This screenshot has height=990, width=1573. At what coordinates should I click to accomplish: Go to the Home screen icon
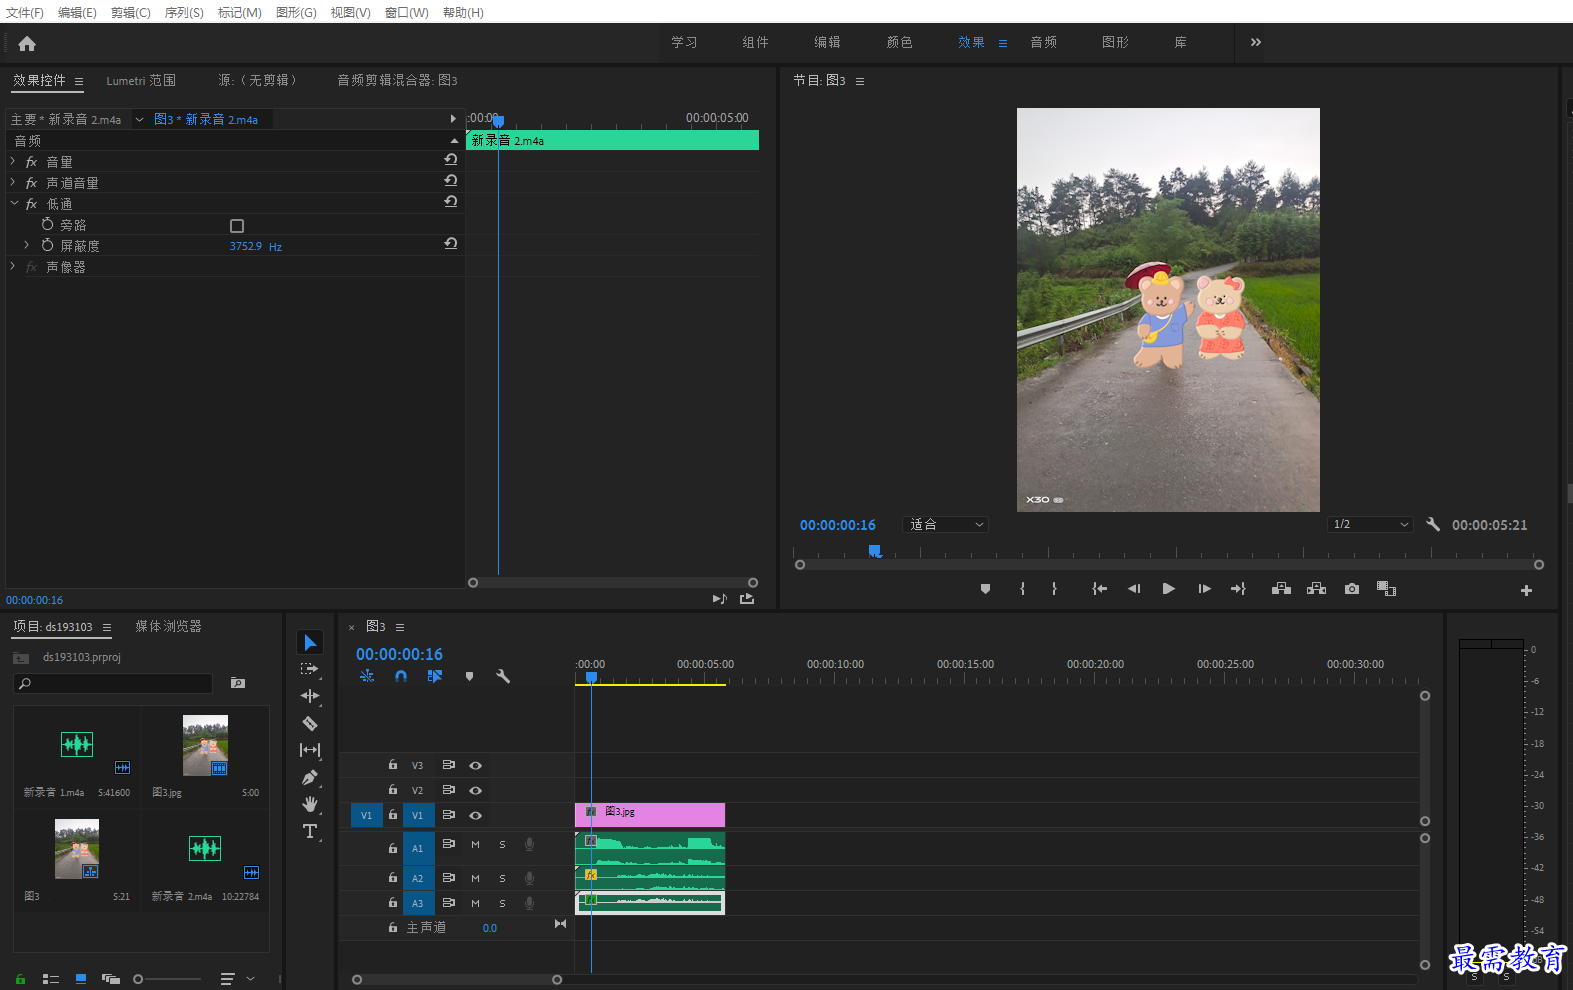27,43
